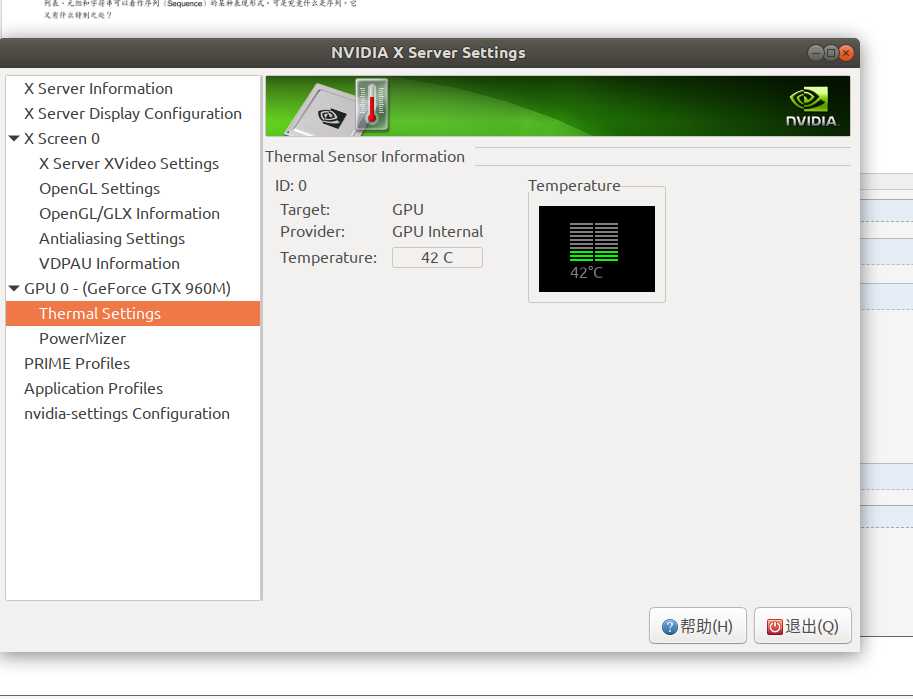Image resolution: width=913 pixels, height=699 pixels.
Task: Select Thermal Settings item
Action: pos(133,313)
